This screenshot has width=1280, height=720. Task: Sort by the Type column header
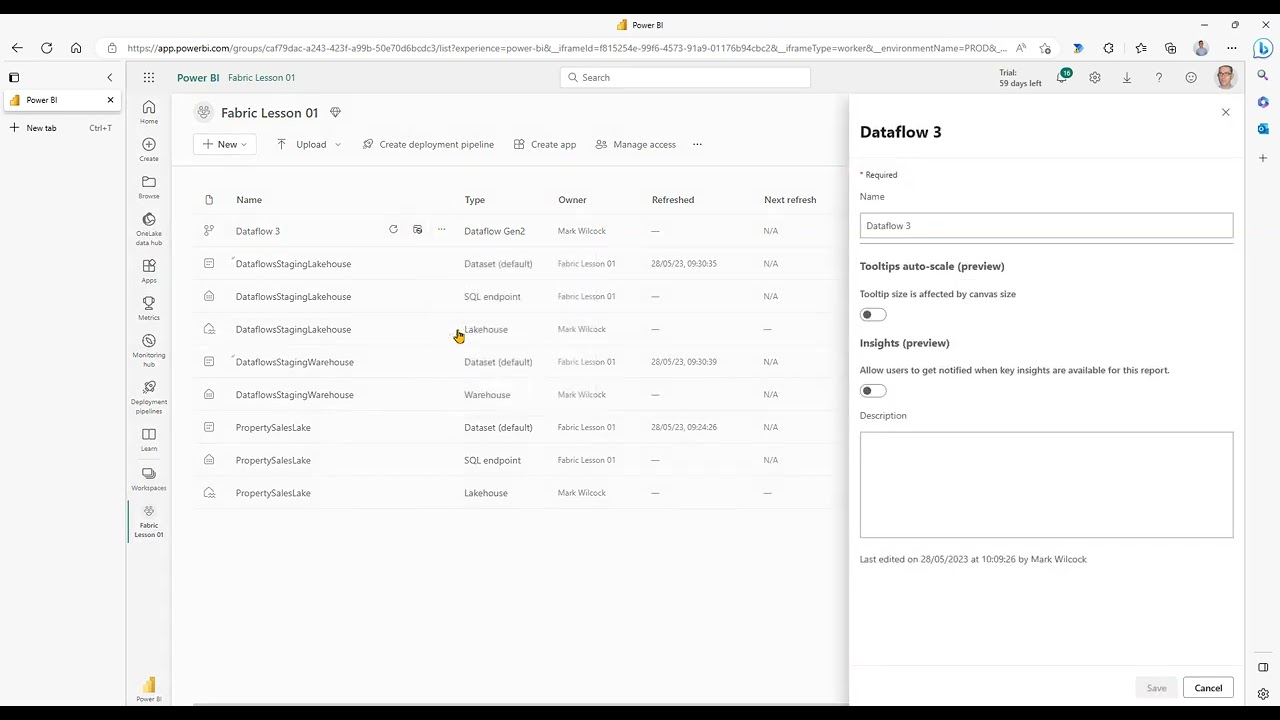point(474,200)
